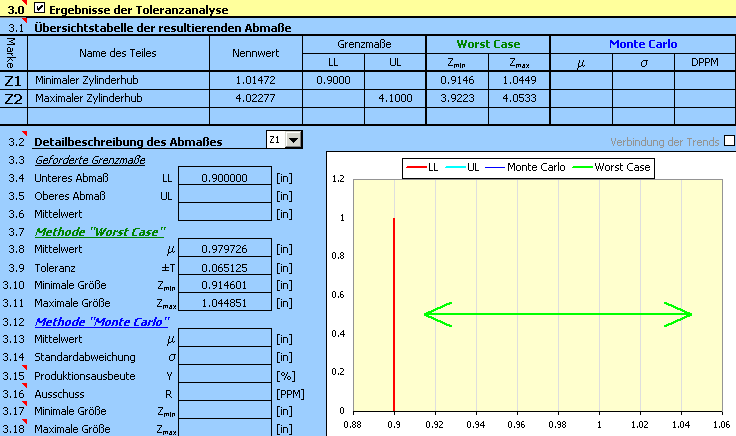Select Minimale Größe value 0.914601
Viewport: 736px width, 436px height.
click(x=225, y=284)
